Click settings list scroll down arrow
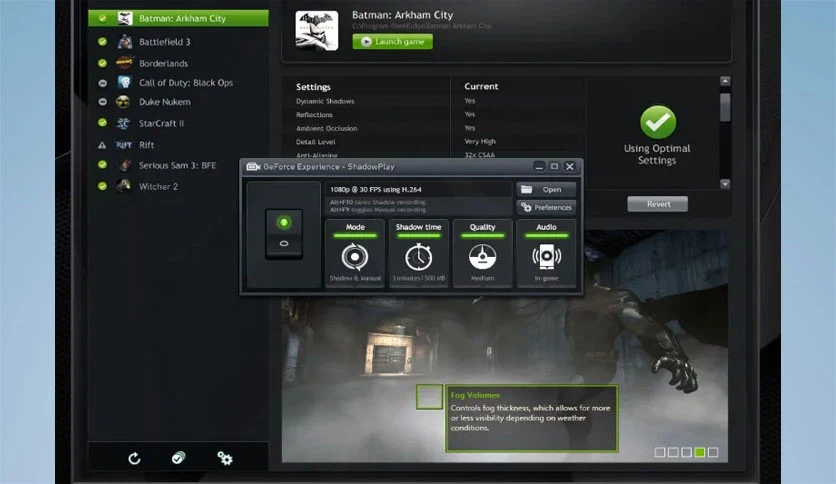 (x=725, y=184)
